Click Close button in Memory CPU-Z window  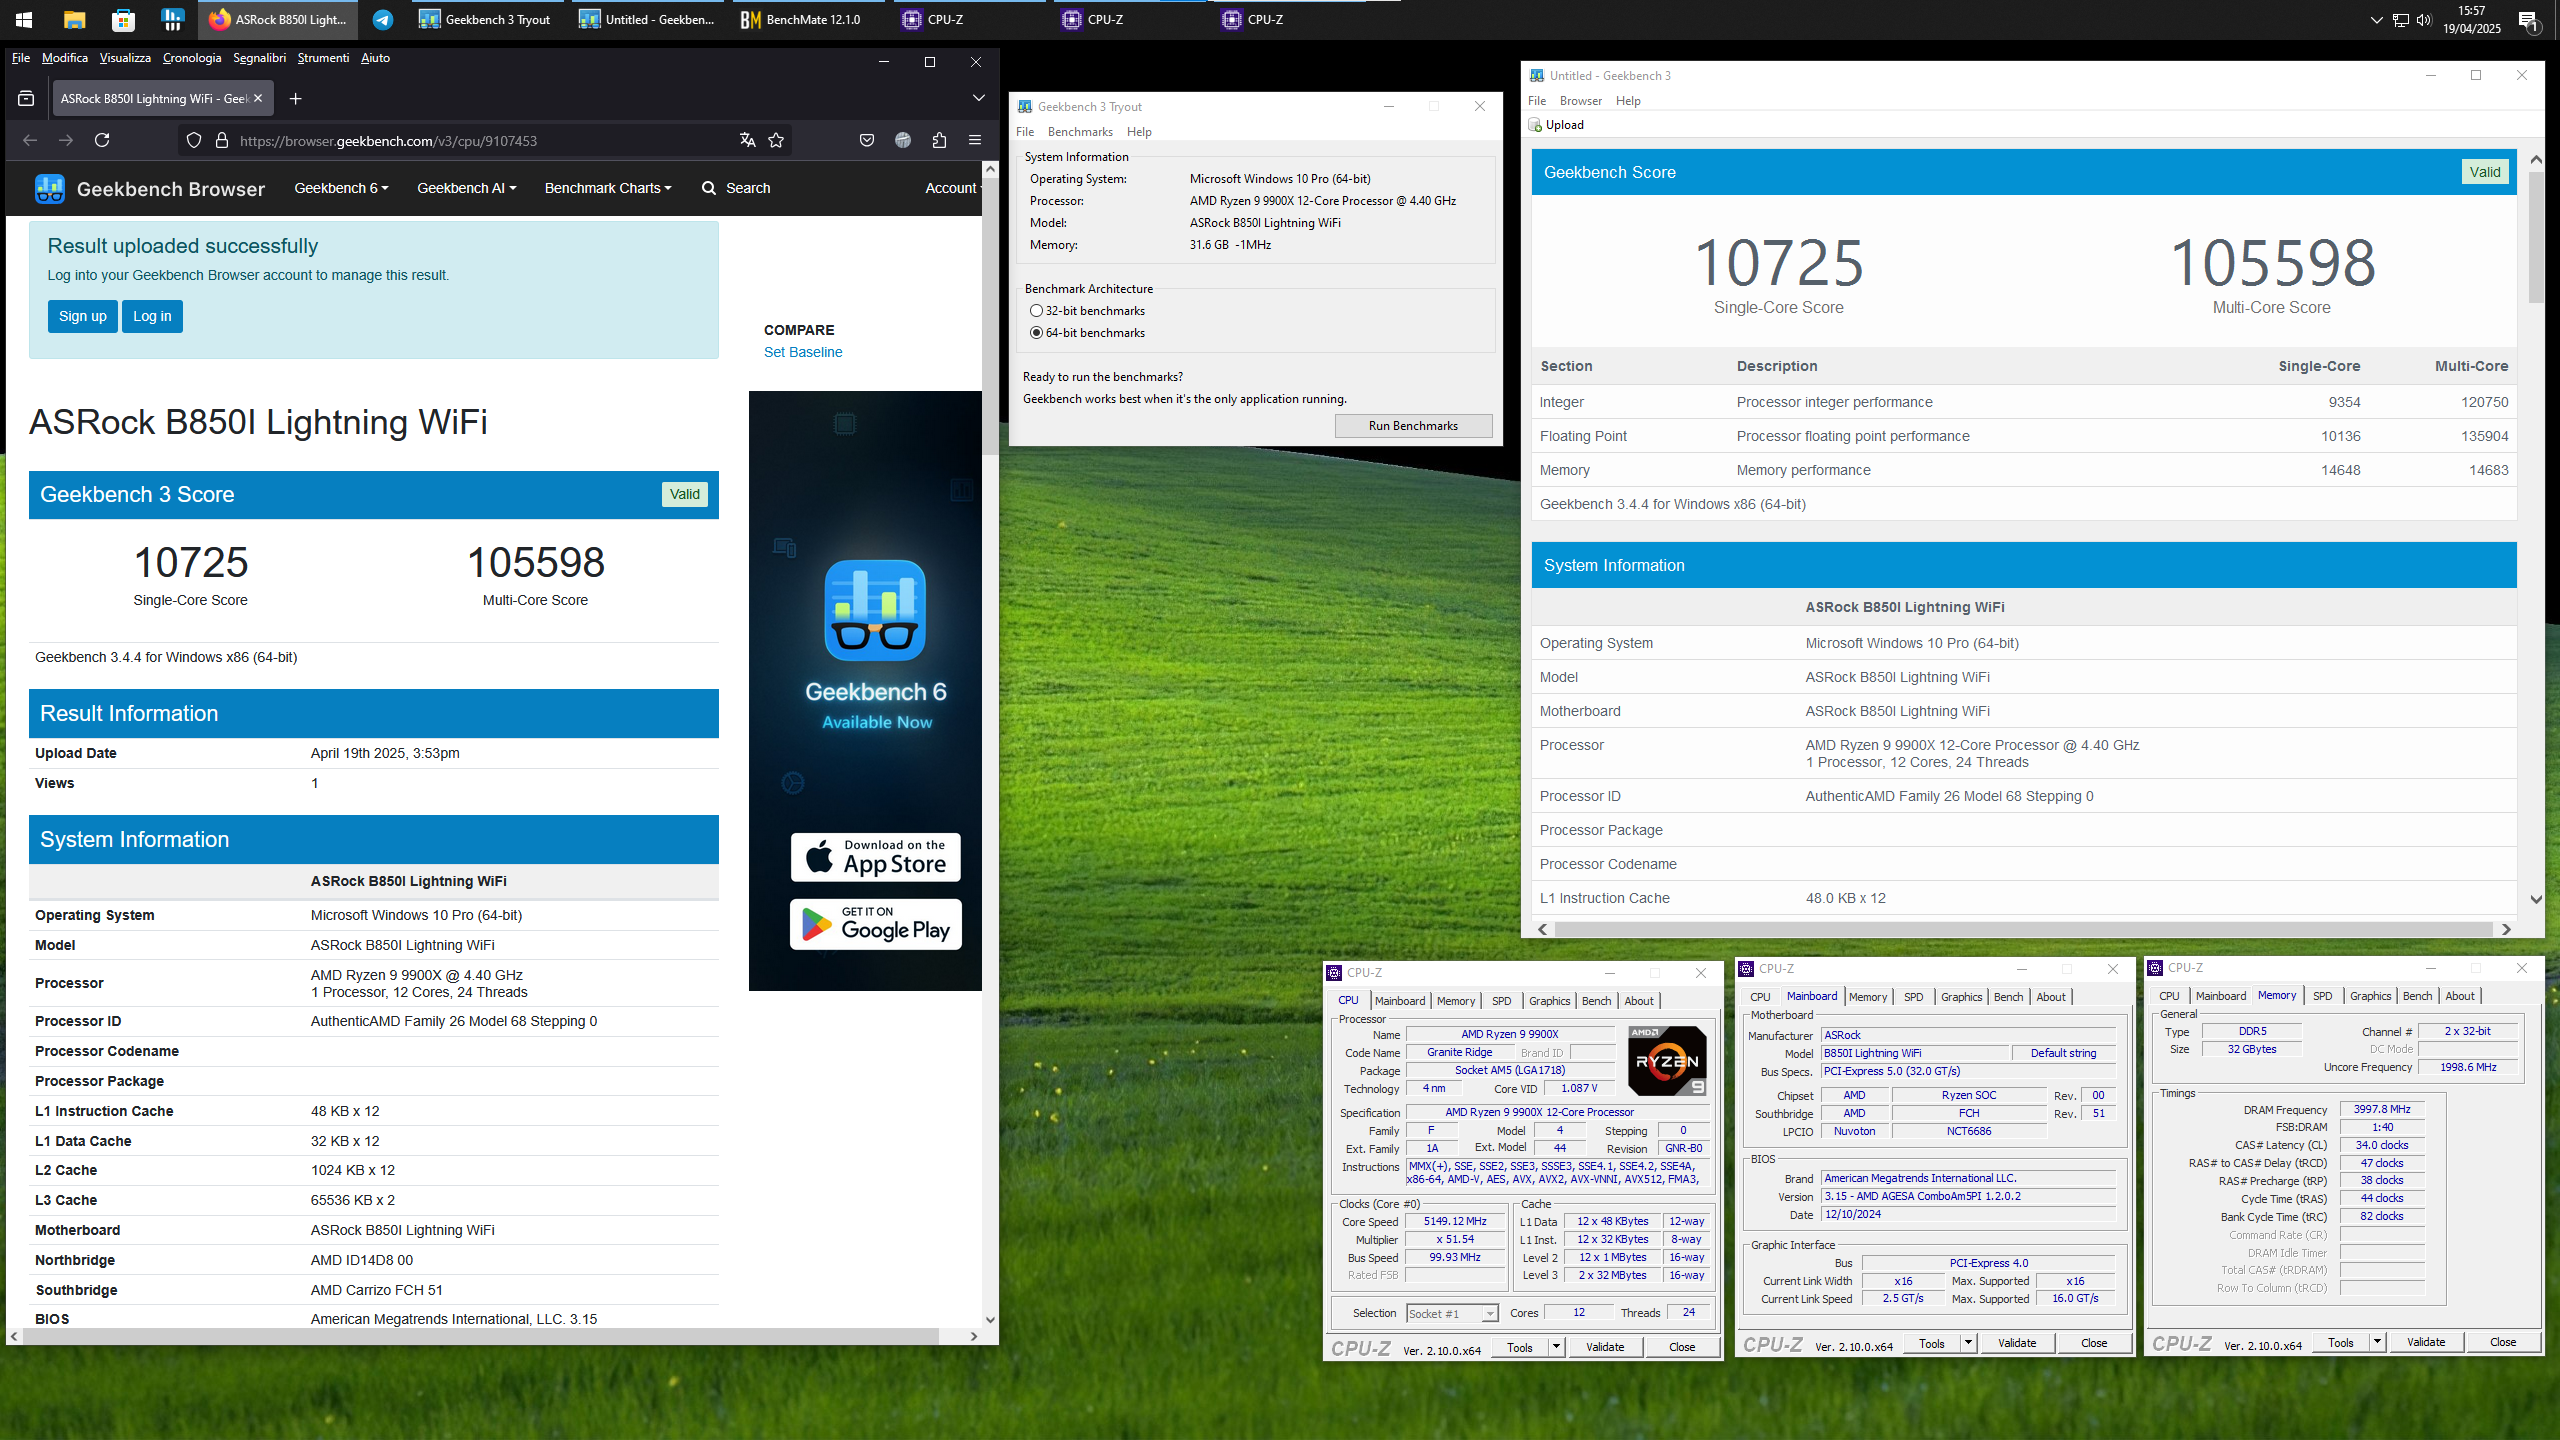click(x=2503, y=1342)
